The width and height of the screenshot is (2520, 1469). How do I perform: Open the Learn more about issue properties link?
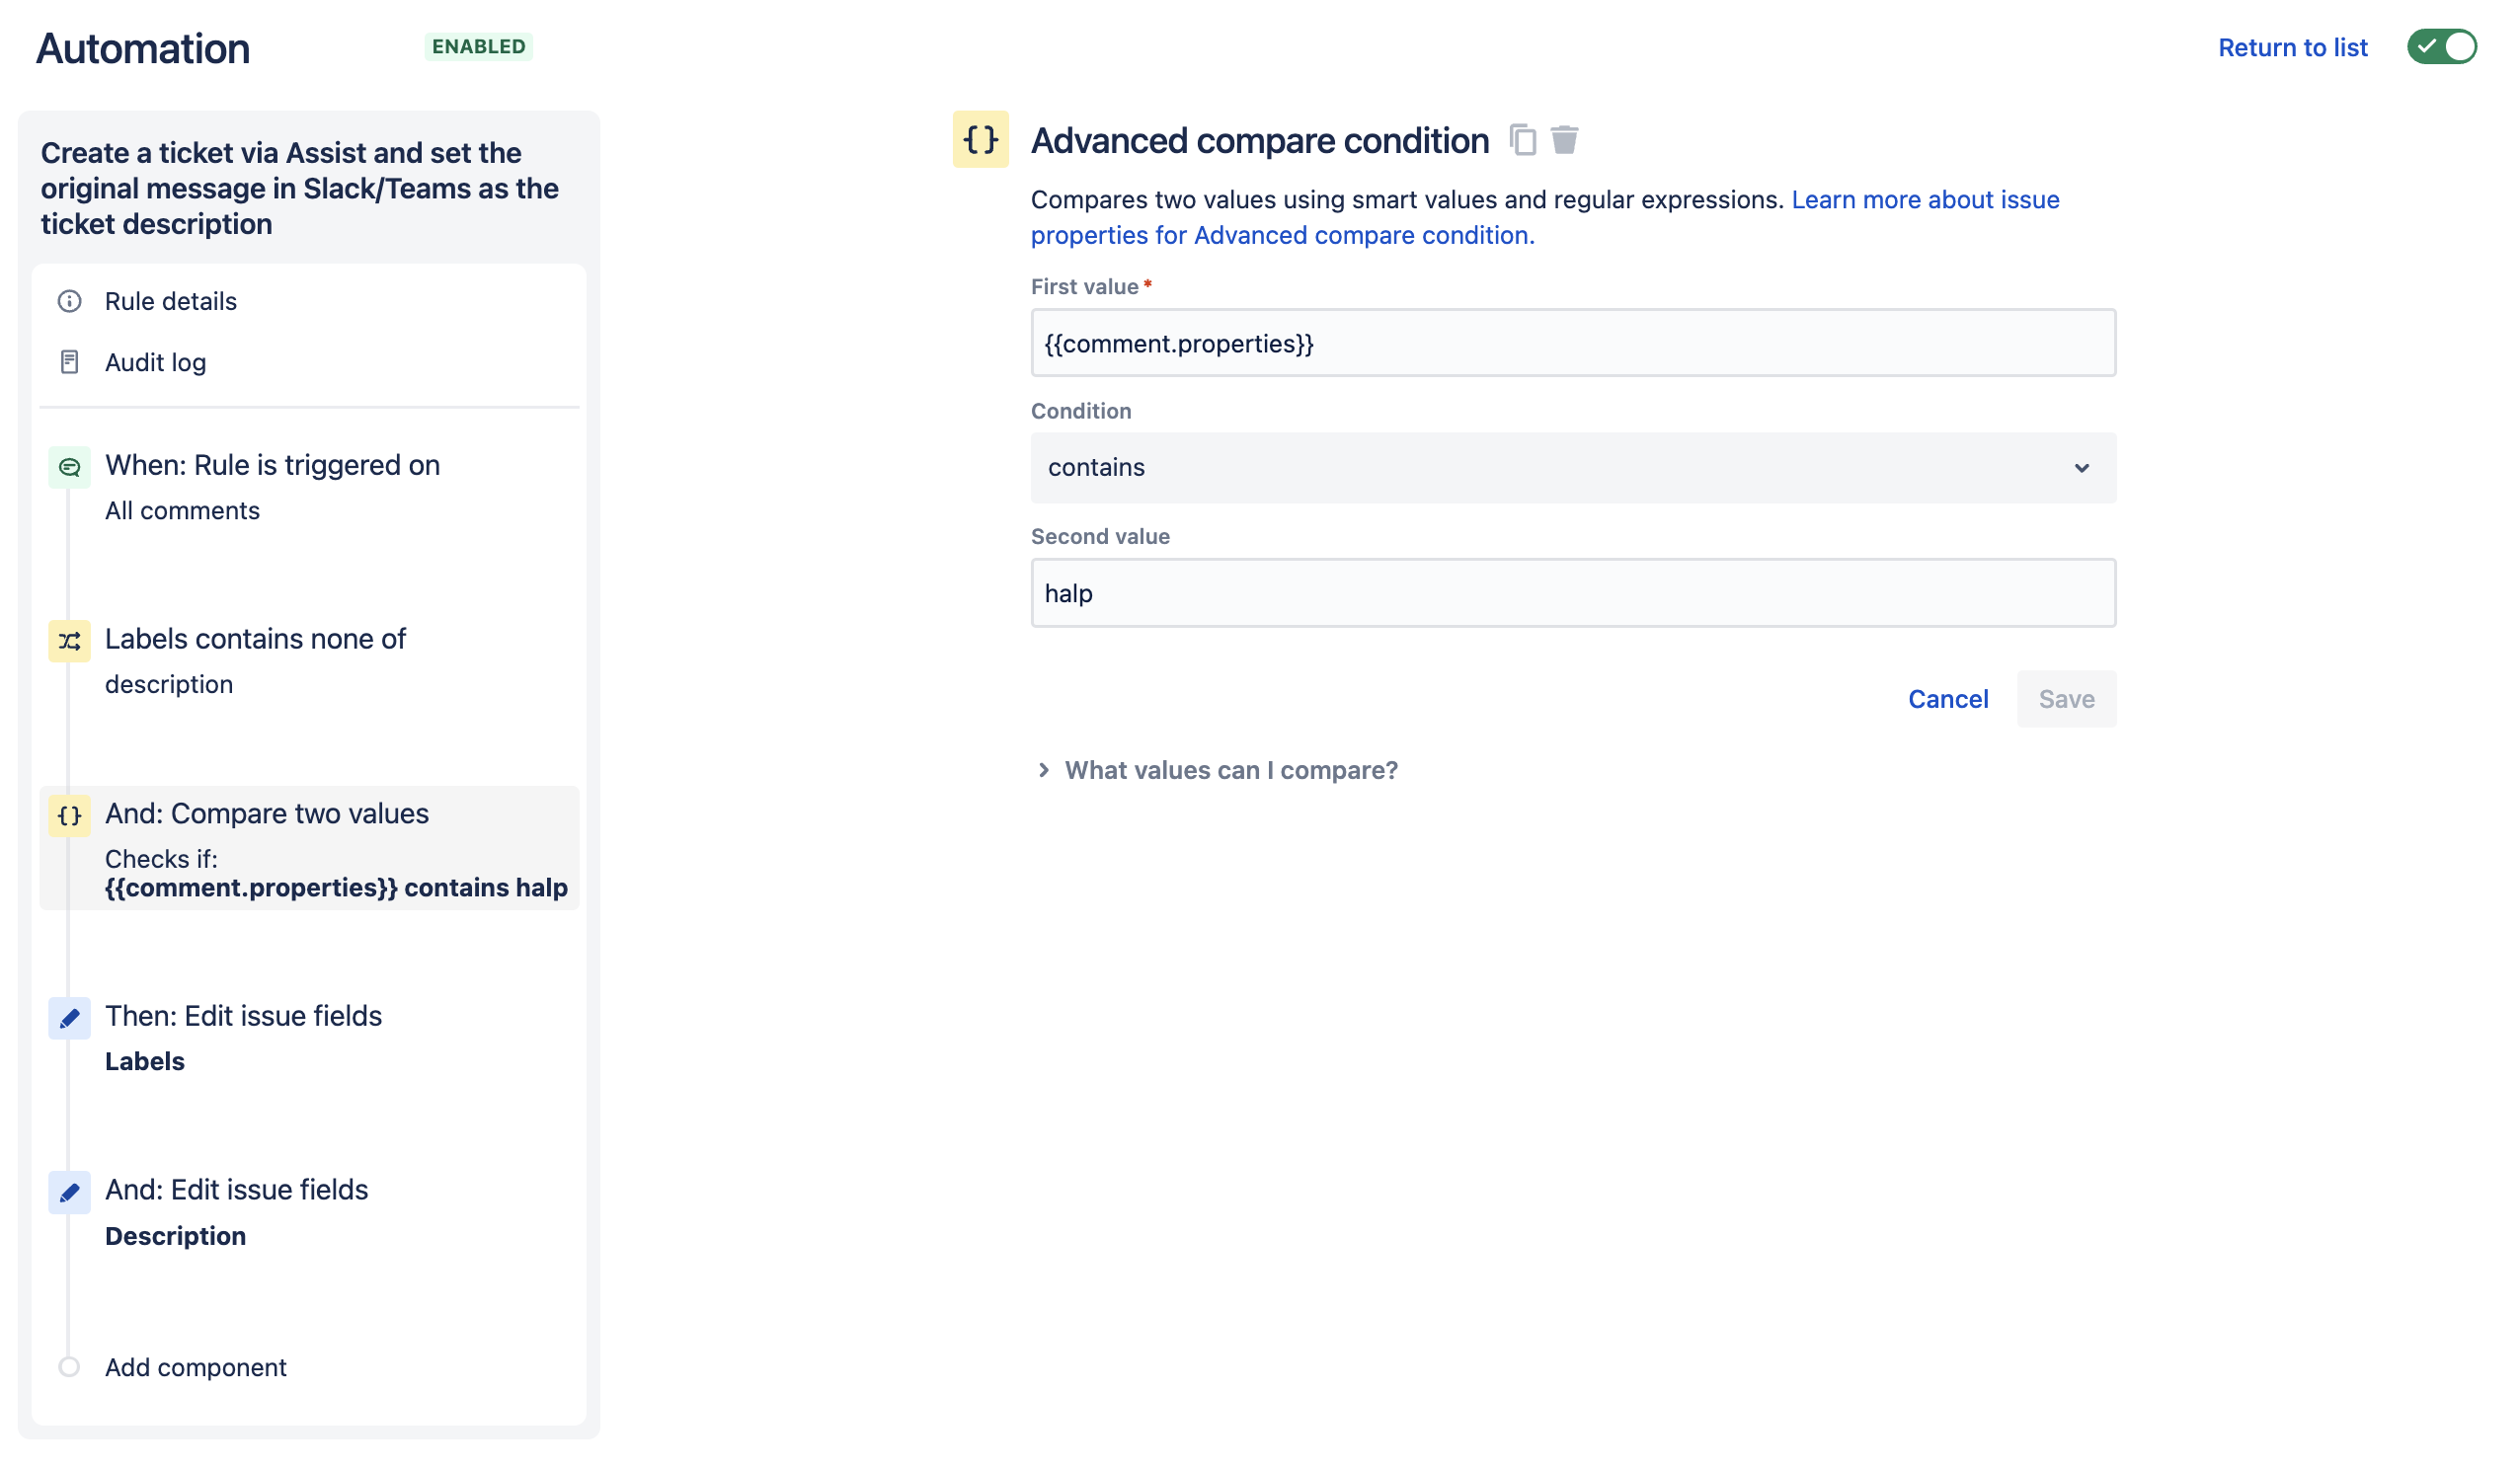point(1925,199)
